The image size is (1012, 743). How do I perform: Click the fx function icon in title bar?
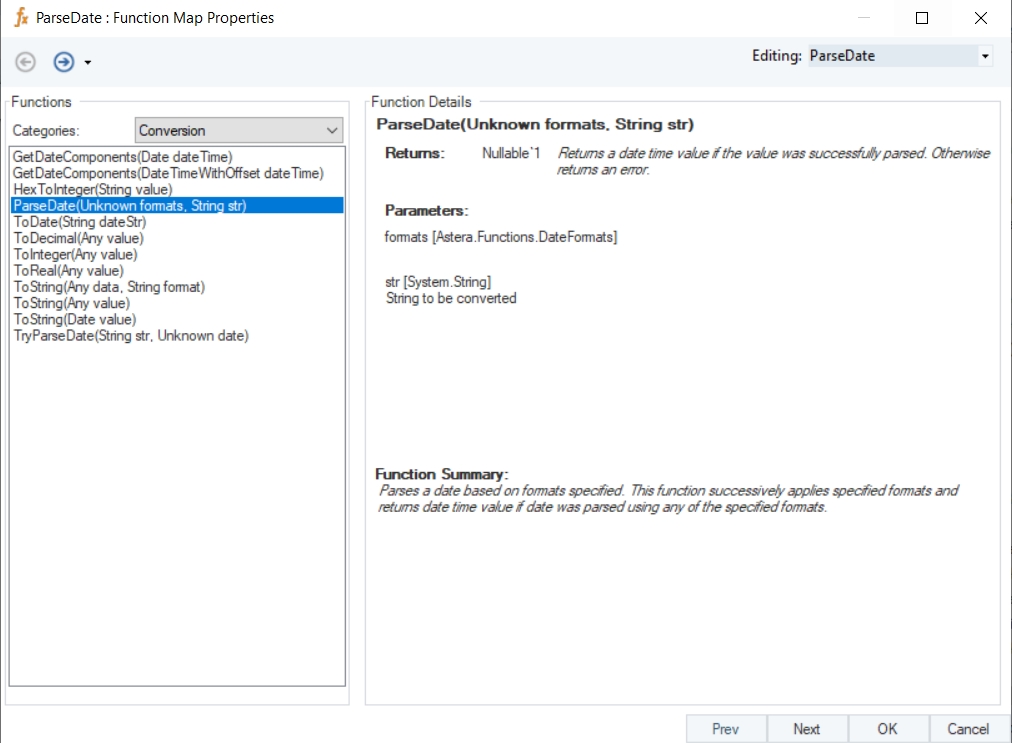coord(21,18)
